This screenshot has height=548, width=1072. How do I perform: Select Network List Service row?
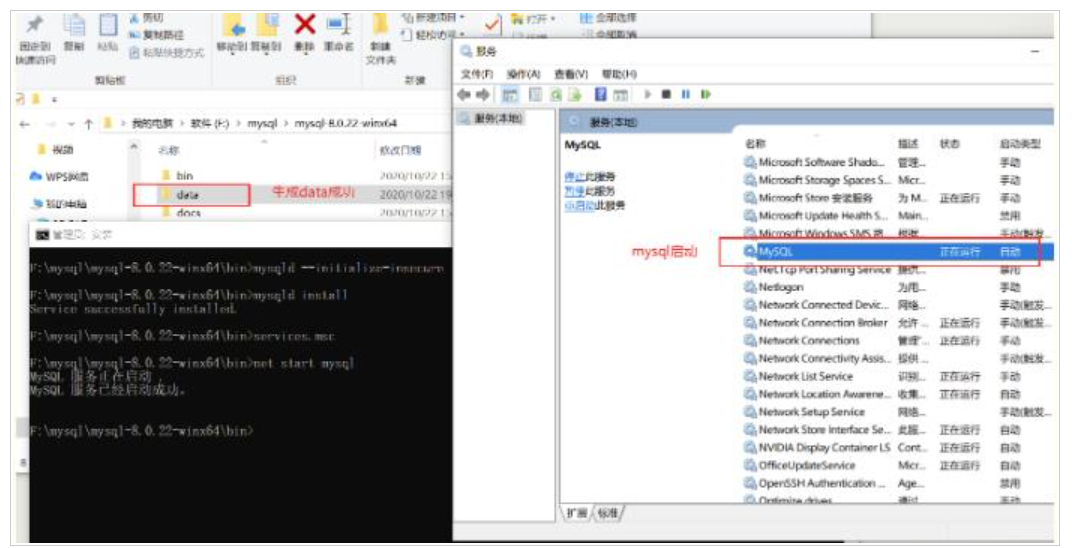click(x=897, y=376)
